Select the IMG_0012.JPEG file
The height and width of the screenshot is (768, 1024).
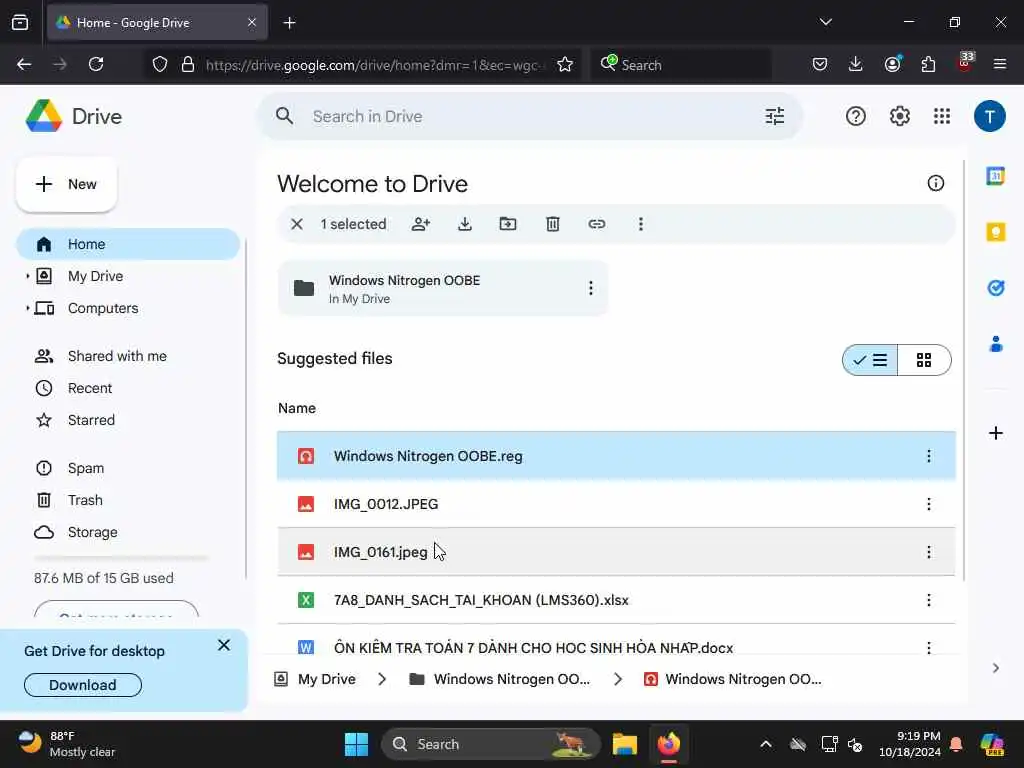[616, 504]
